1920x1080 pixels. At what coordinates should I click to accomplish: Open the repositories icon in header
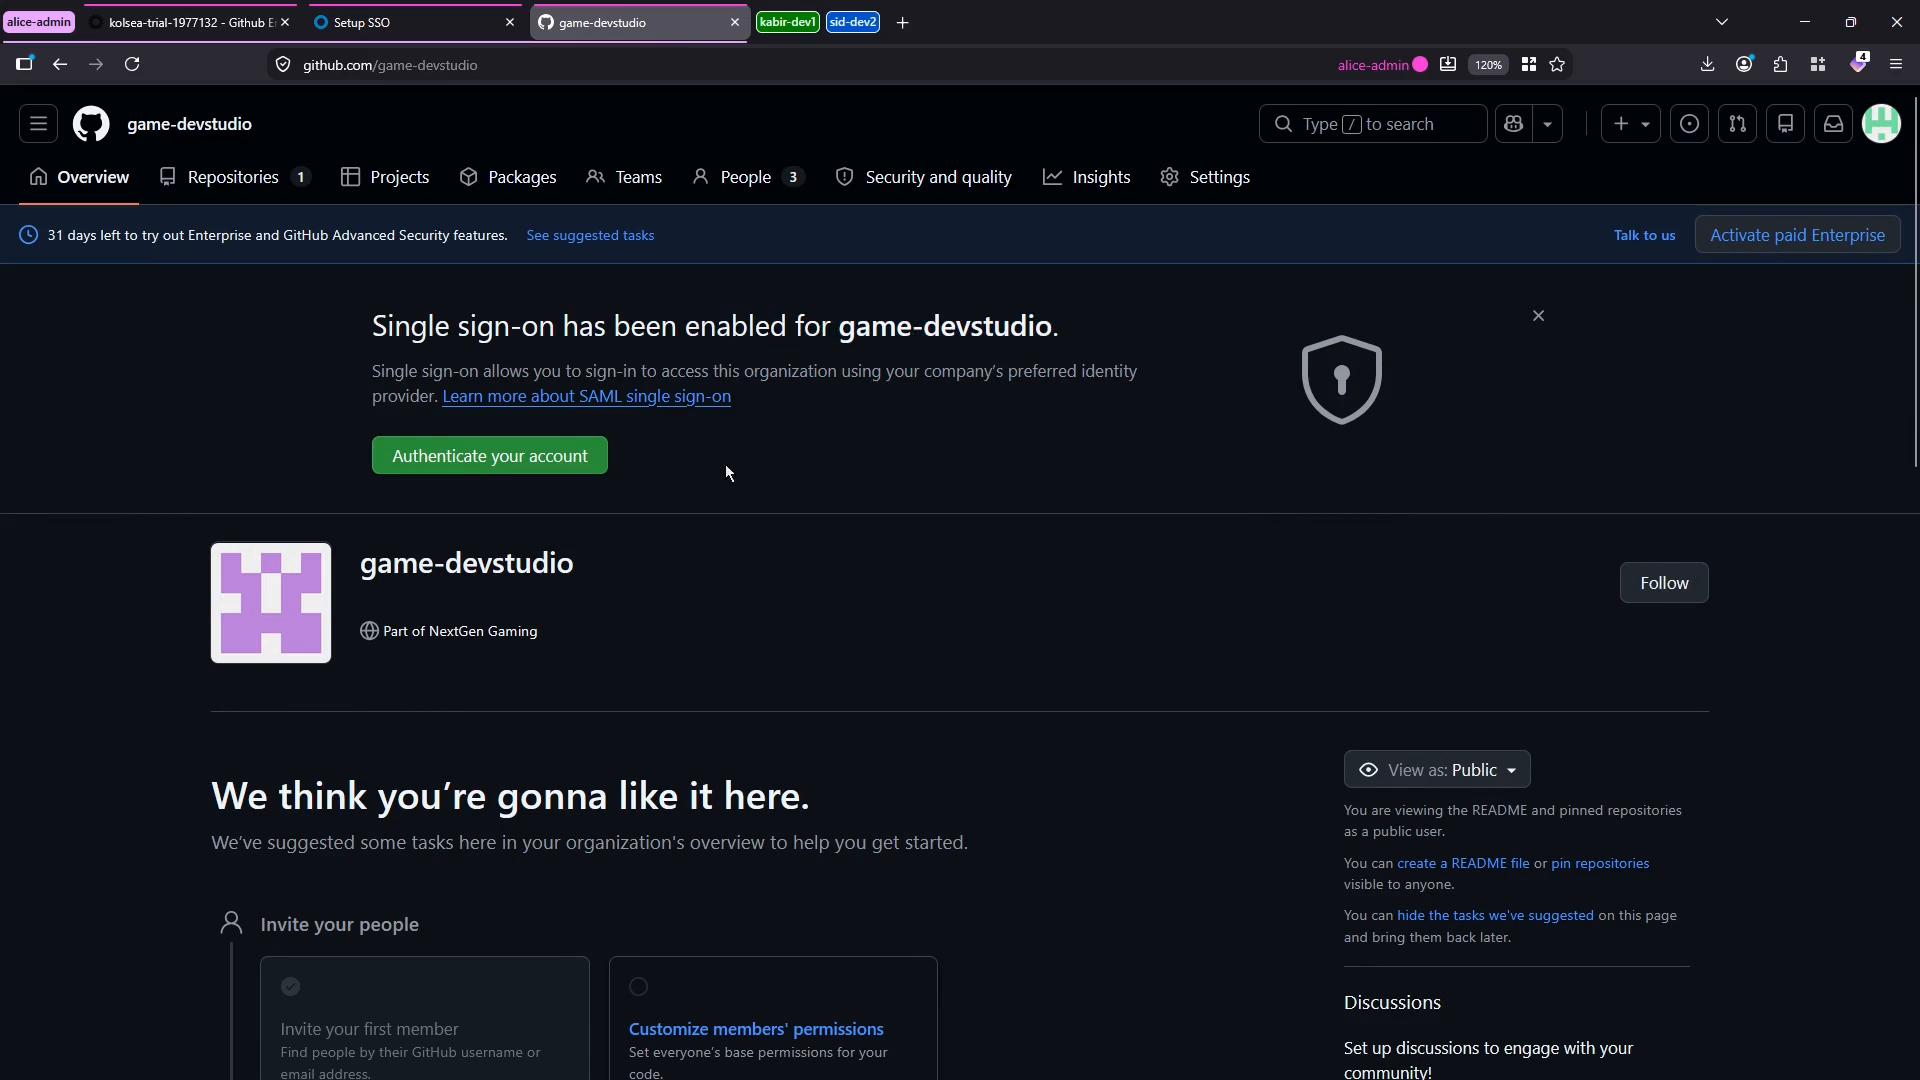(1785, 124)
